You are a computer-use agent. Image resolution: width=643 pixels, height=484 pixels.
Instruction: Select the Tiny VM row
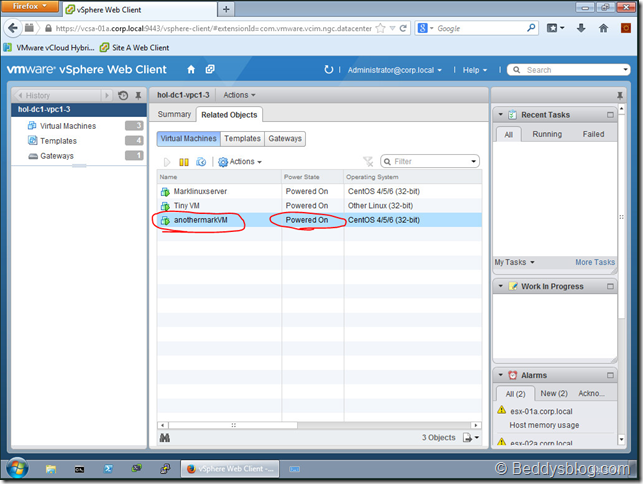pos(319,205)
